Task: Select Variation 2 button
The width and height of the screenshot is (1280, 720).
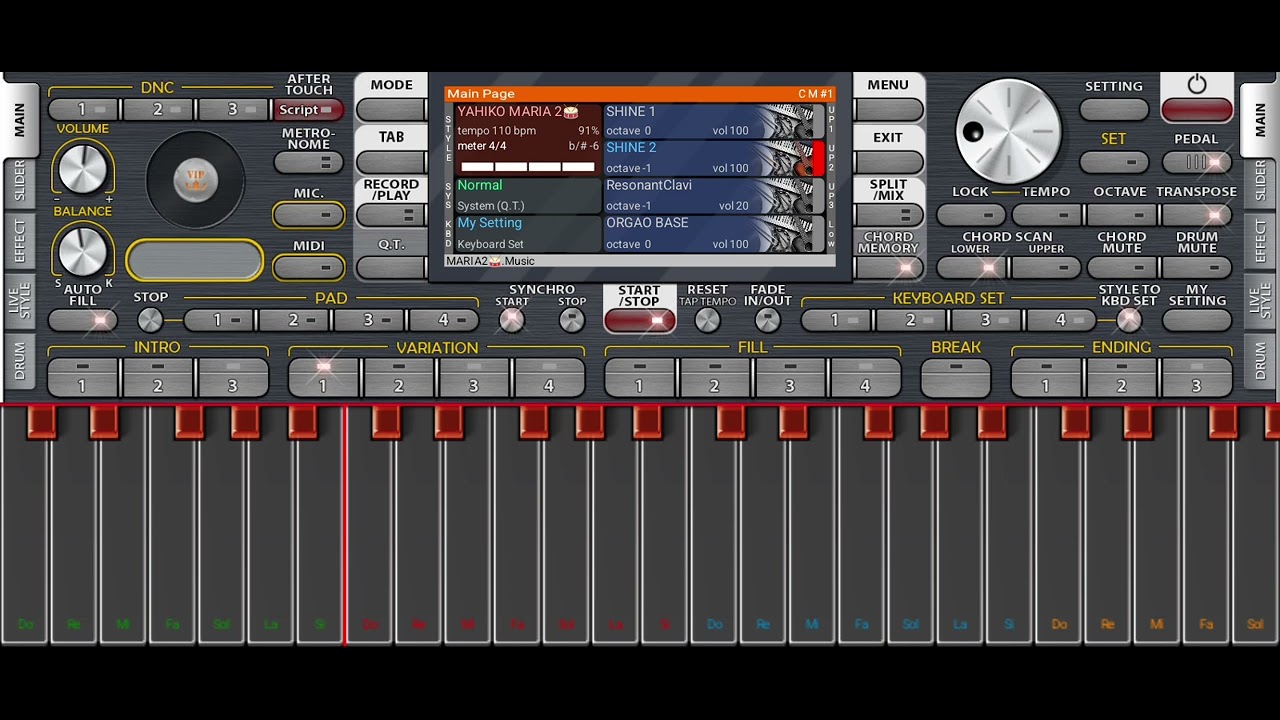Action: point(399,377)
